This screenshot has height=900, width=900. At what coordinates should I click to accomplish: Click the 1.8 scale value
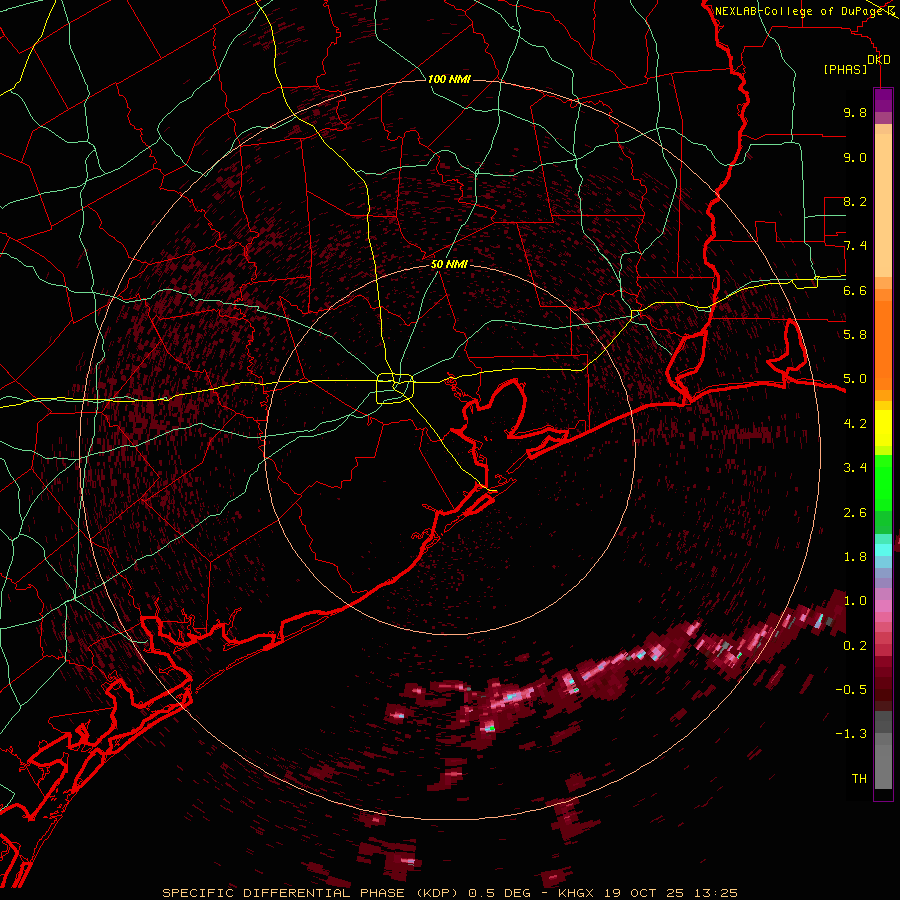tap(855, 557)
